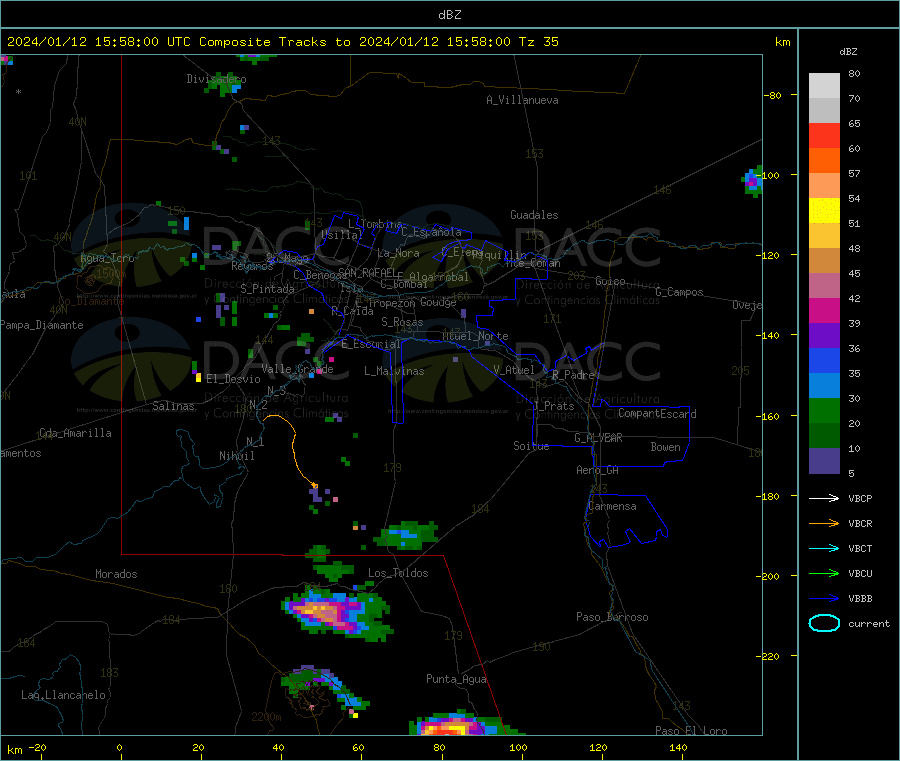Click the 'Guadales' map label
900x761 pixels.
tap(534, 215)
